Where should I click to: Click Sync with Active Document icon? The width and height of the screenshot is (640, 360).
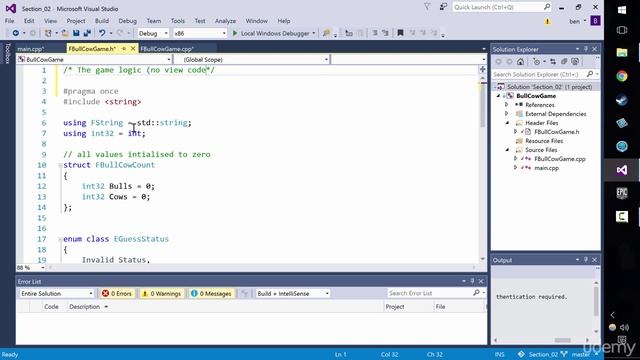[x=553, y=62]
